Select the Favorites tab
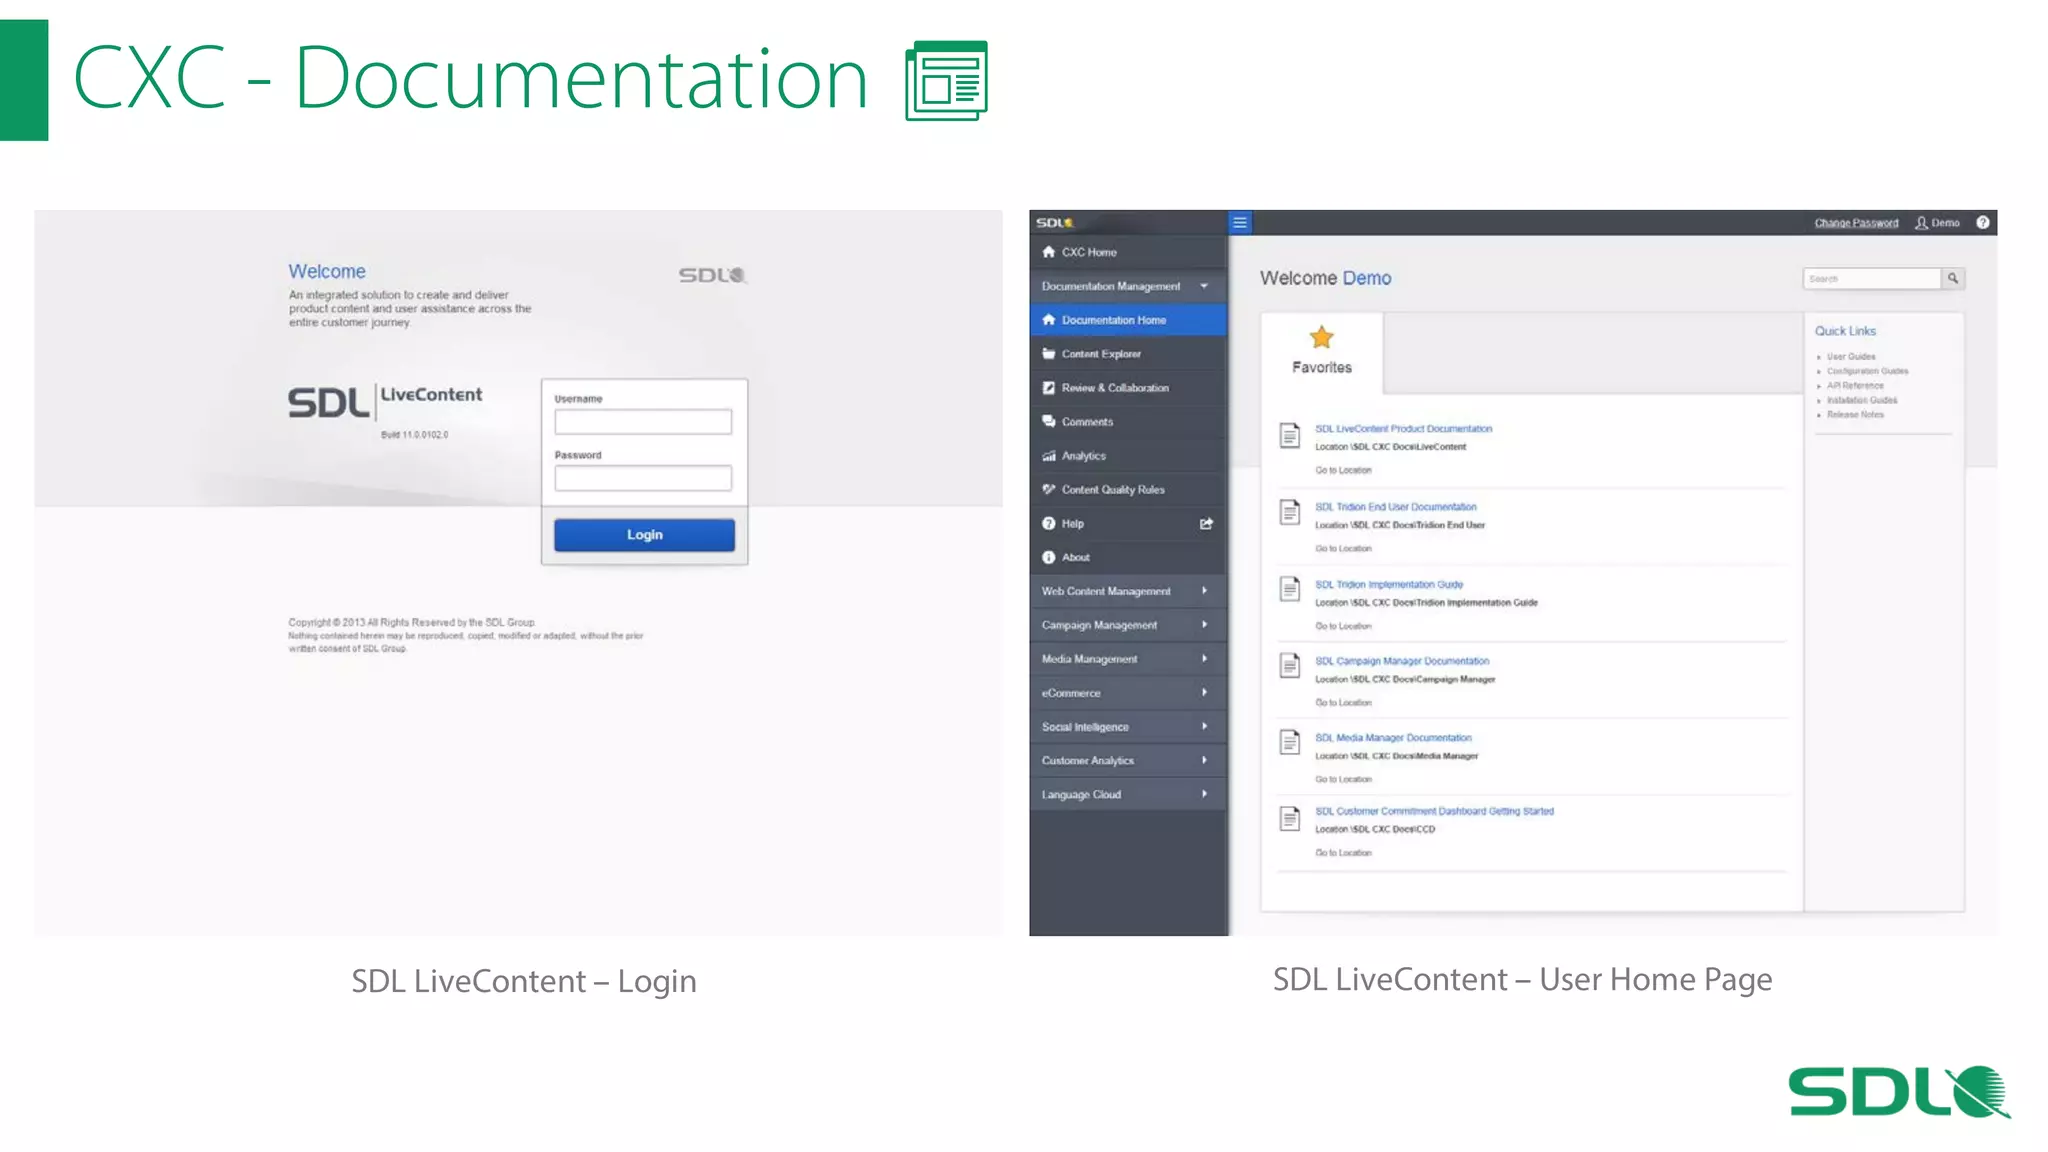2048x1152 pixels. pyautogui.click(x=1322, y=353)
